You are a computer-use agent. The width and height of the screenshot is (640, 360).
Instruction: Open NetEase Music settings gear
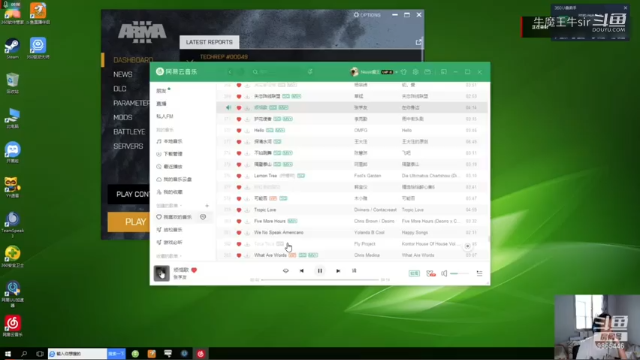tap(416, 72)
